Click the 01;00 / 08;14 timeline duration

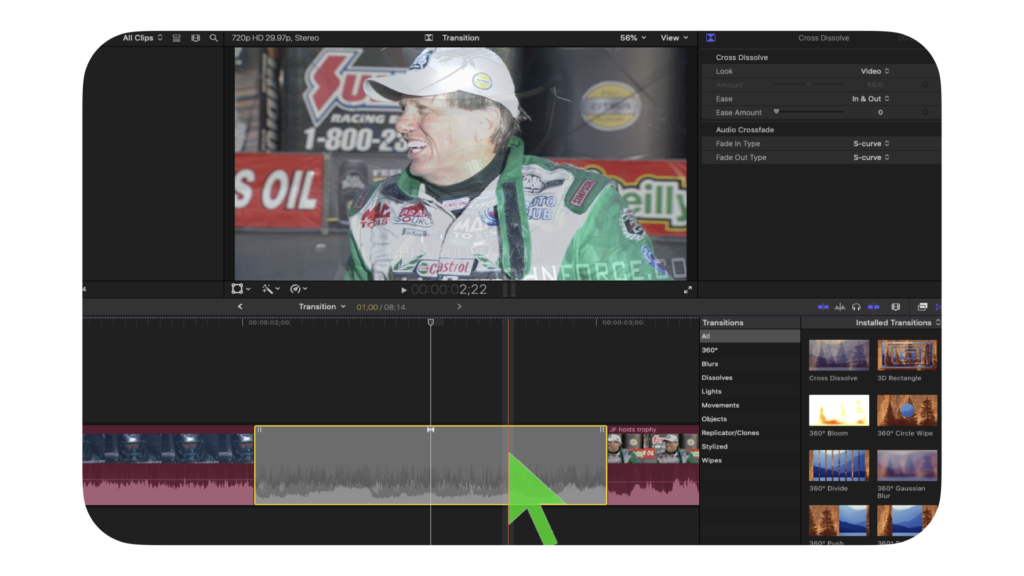point(381,307)
